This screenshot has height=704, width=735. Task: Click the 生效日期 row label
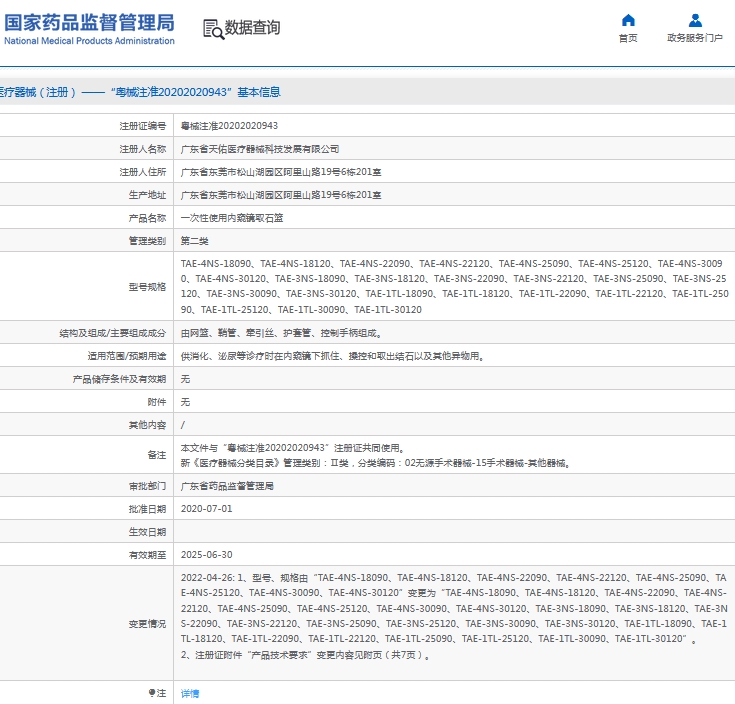point(147,532)
